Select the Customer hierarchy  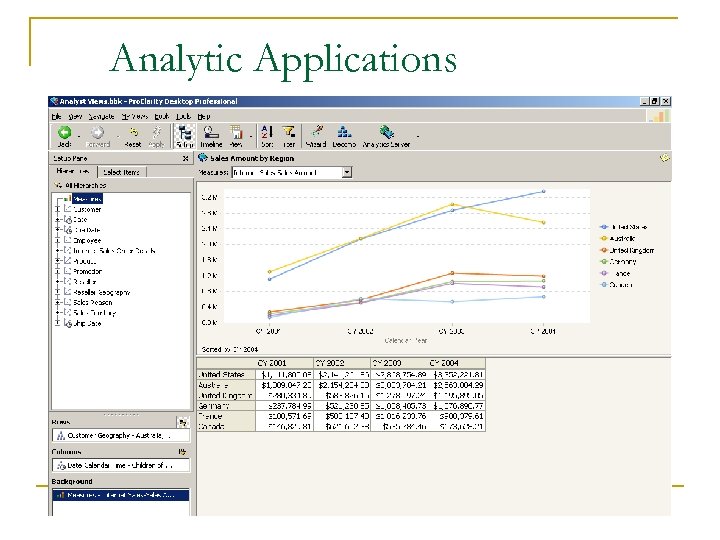pos(87,209)
